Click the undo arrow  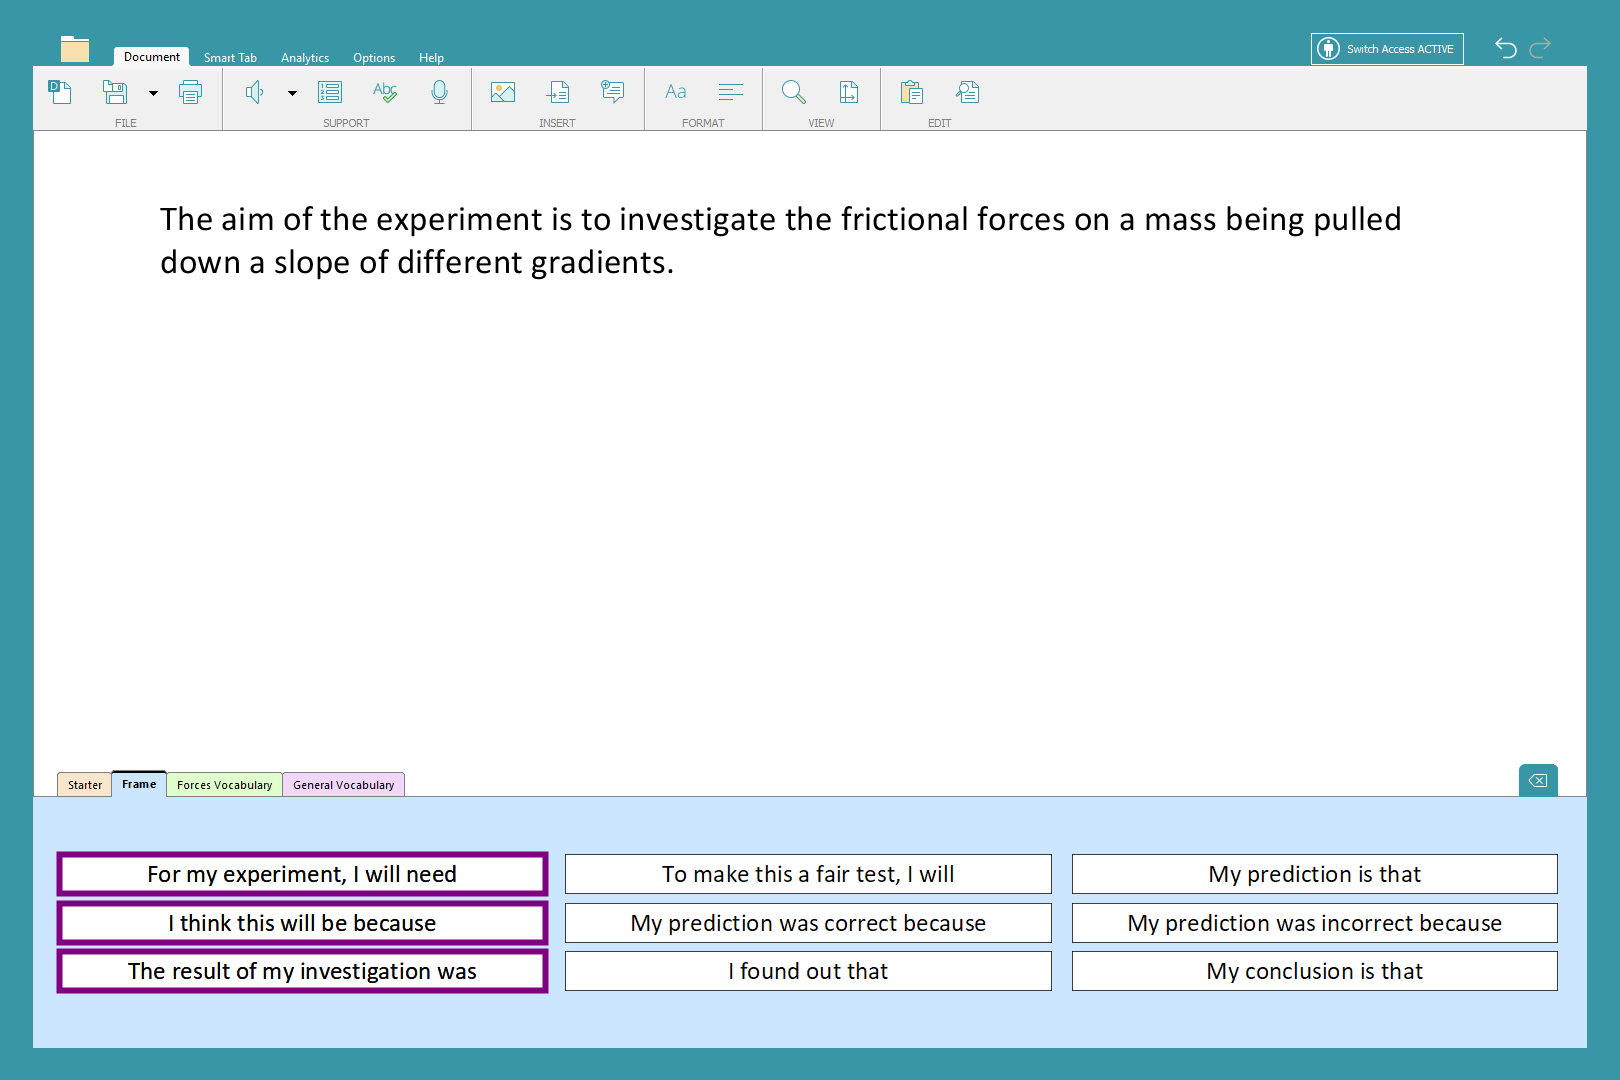pyautogui.click(x=1505, y=48)
